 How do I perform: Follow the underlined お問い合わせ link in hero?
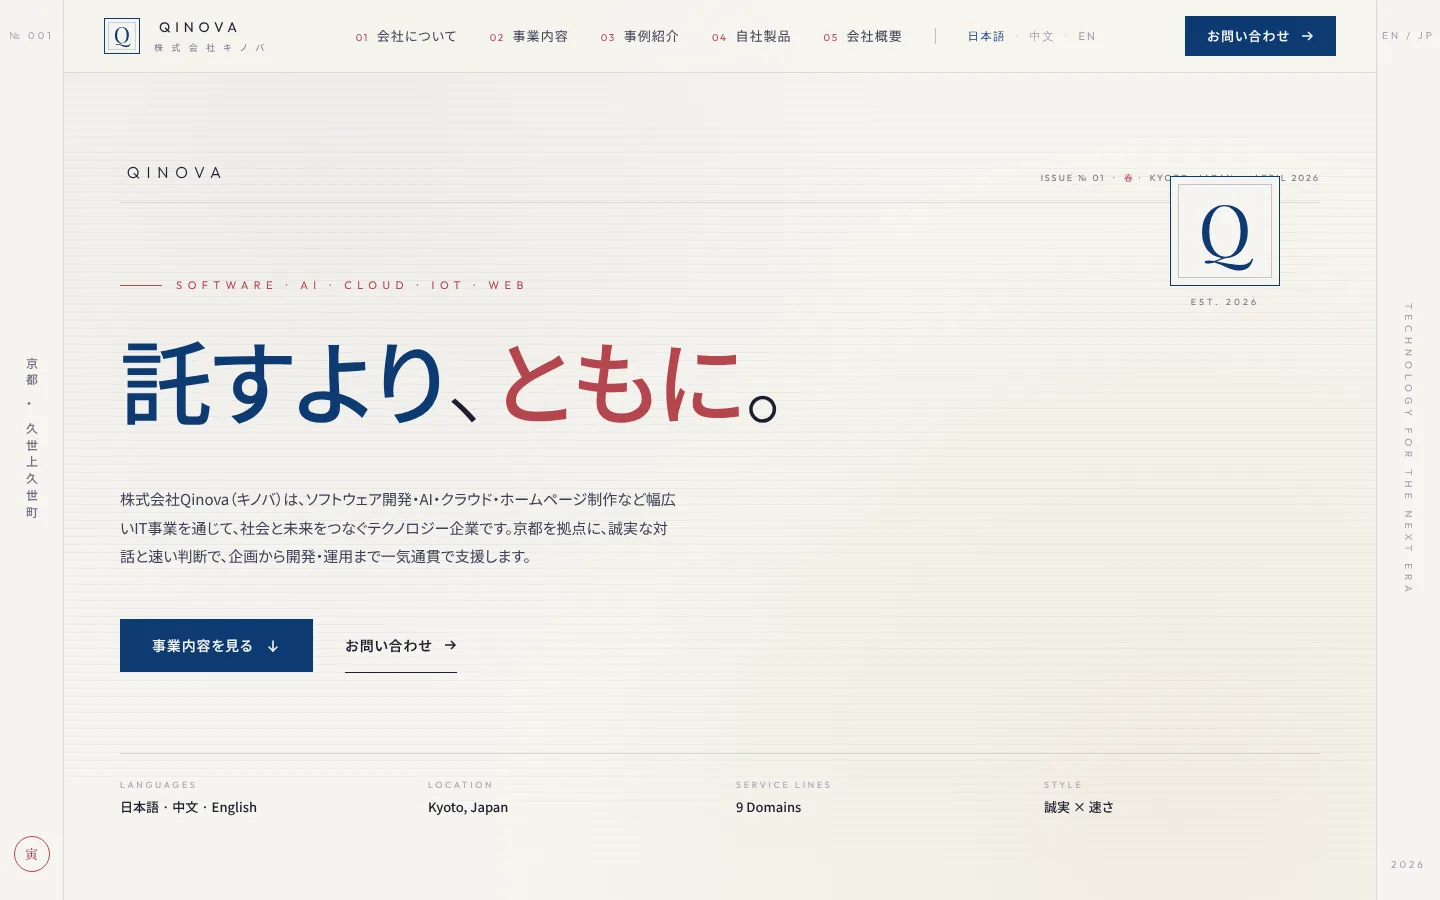(x=401, y=646)
